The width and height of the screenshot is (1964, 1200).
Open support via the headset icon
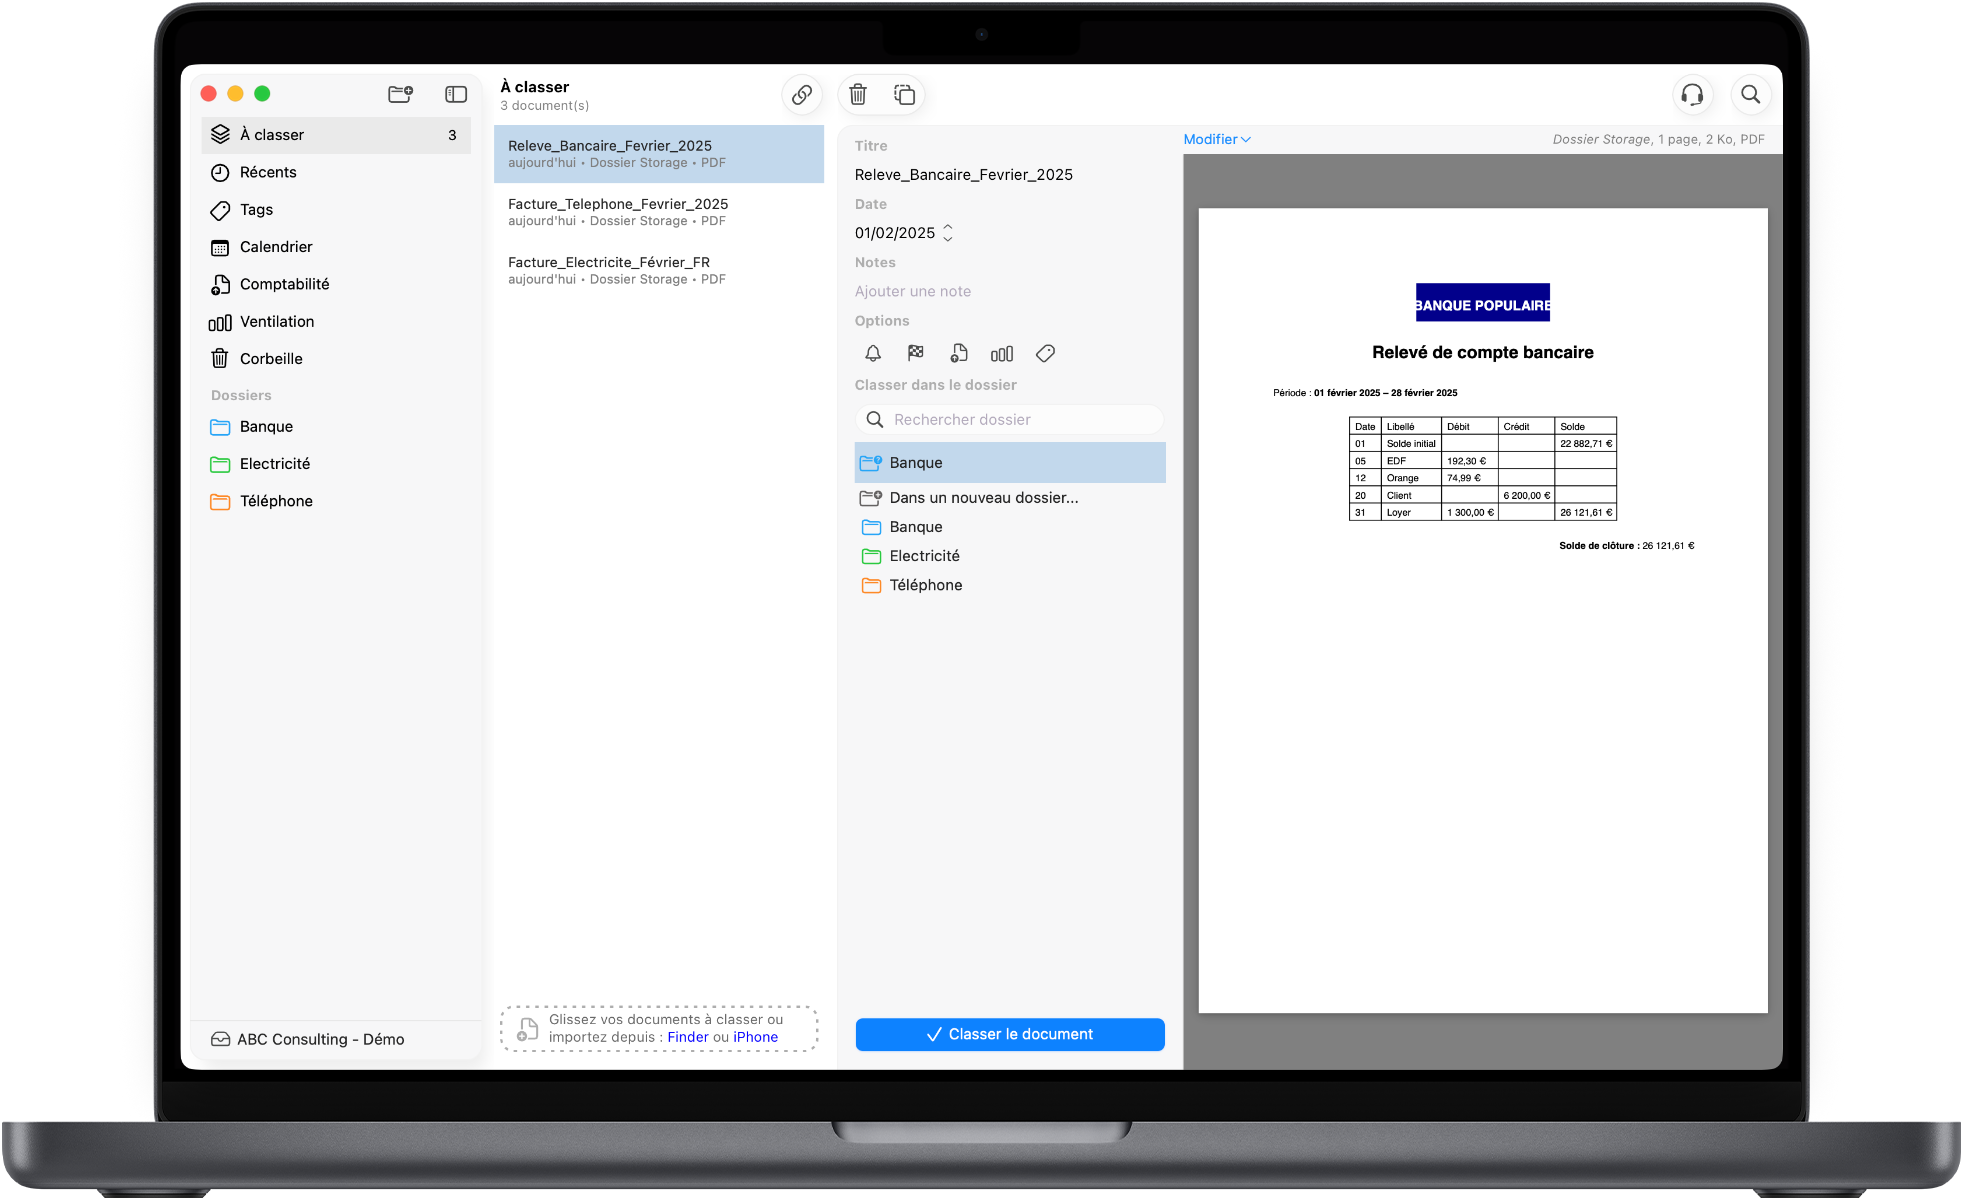tap(1692, 94)
